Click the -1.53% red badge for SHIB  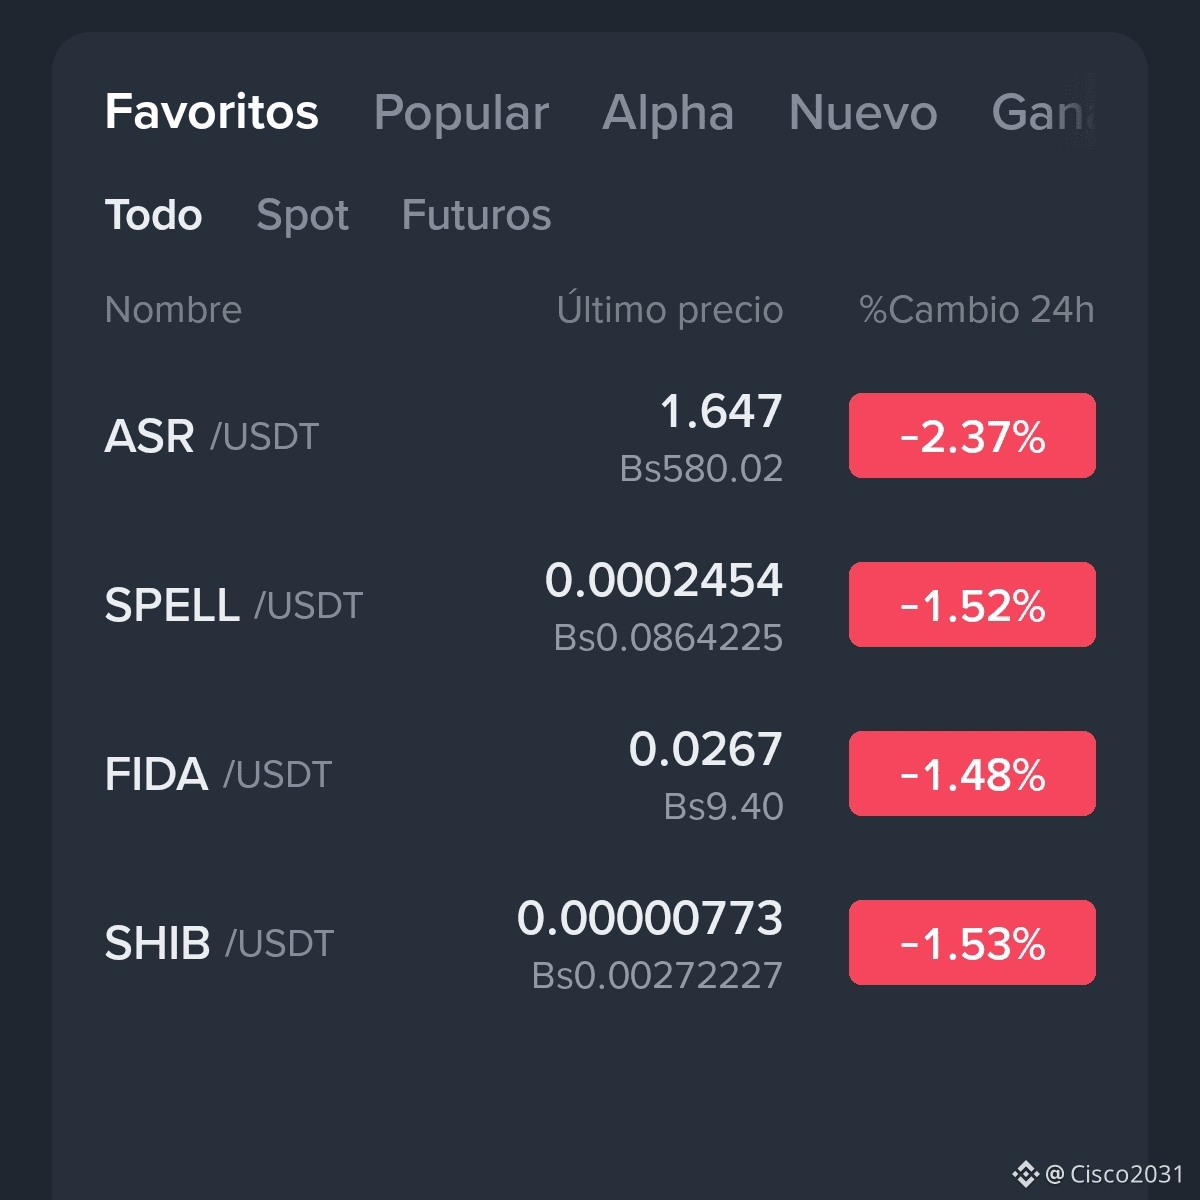tap(972, 941)
